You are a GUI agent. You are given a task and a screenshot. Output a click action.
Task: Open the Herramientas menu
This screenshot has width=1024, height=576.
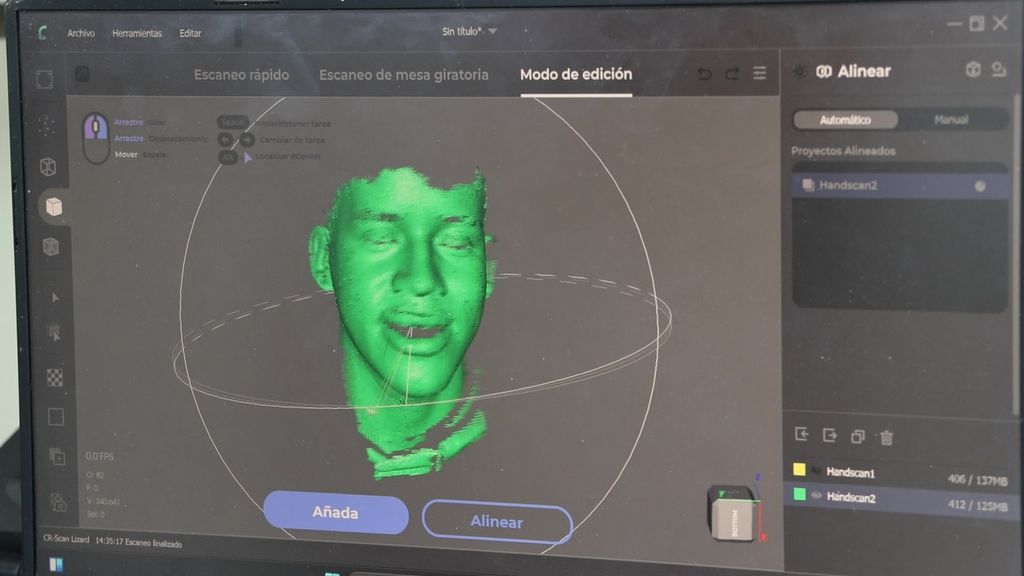(137, 33)
